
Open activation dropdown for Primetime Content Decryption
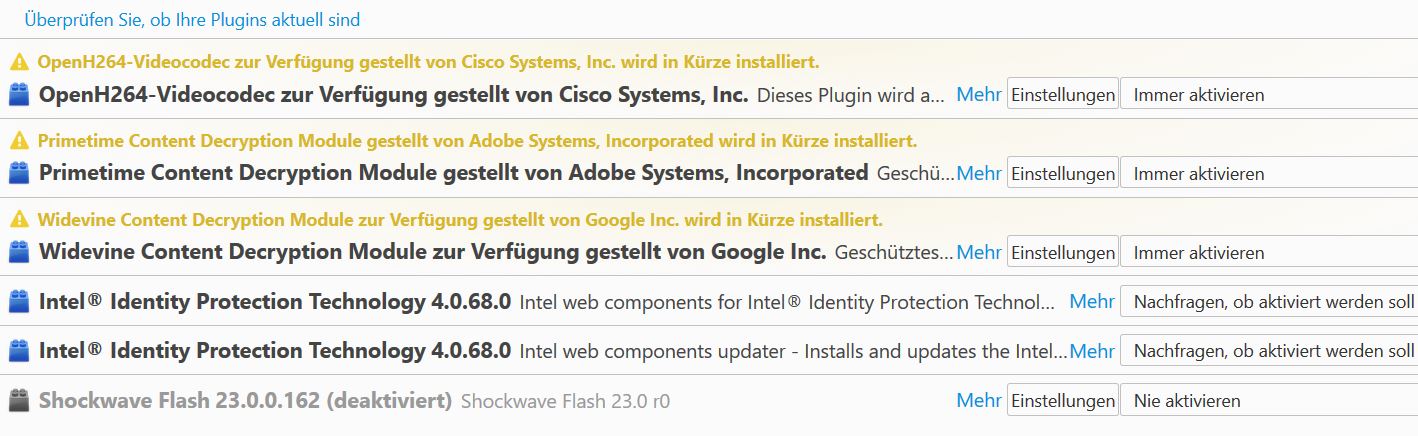click(x=1268, y=173)
